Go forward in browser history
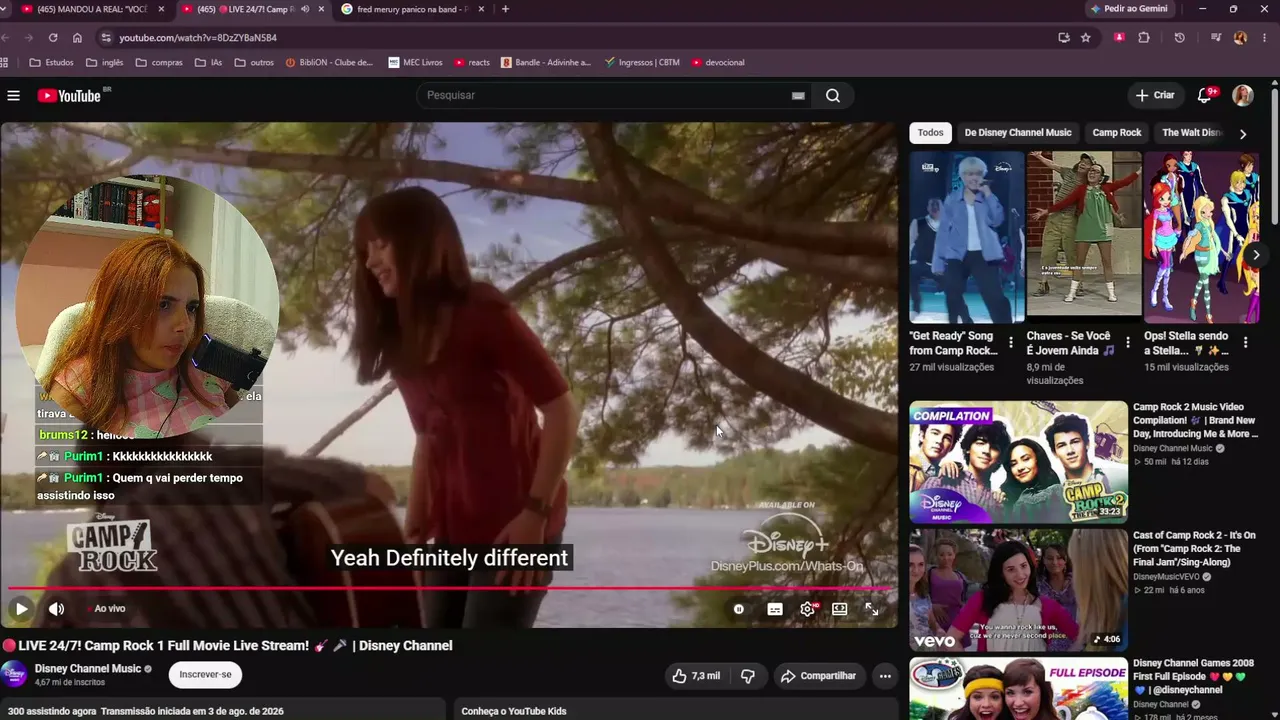This screenshot has width=1280, height=720. pyautogui.click(x=27, y=38)
